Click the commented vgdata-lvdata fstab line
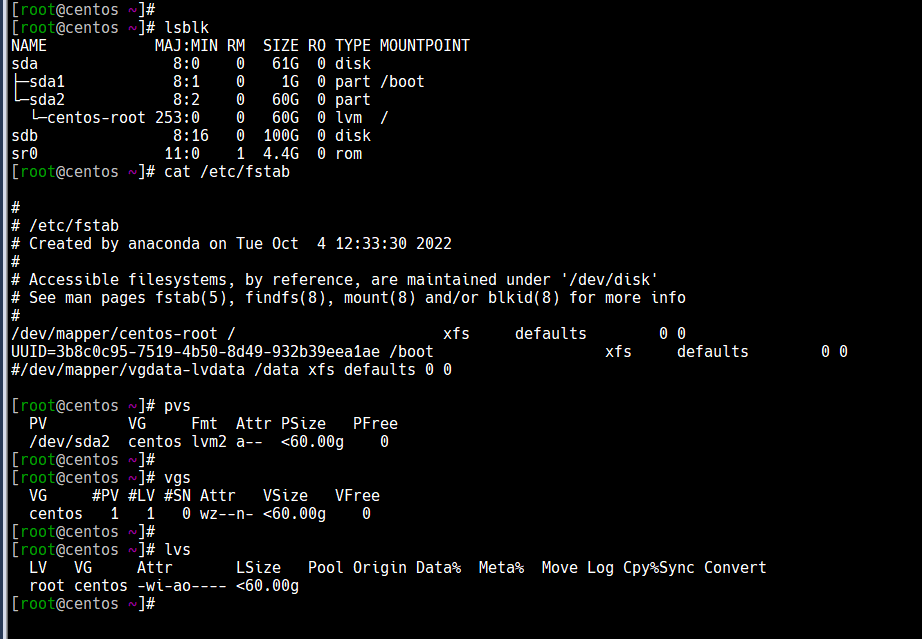This screenshot has height=639, width=922. pos(232,370)
